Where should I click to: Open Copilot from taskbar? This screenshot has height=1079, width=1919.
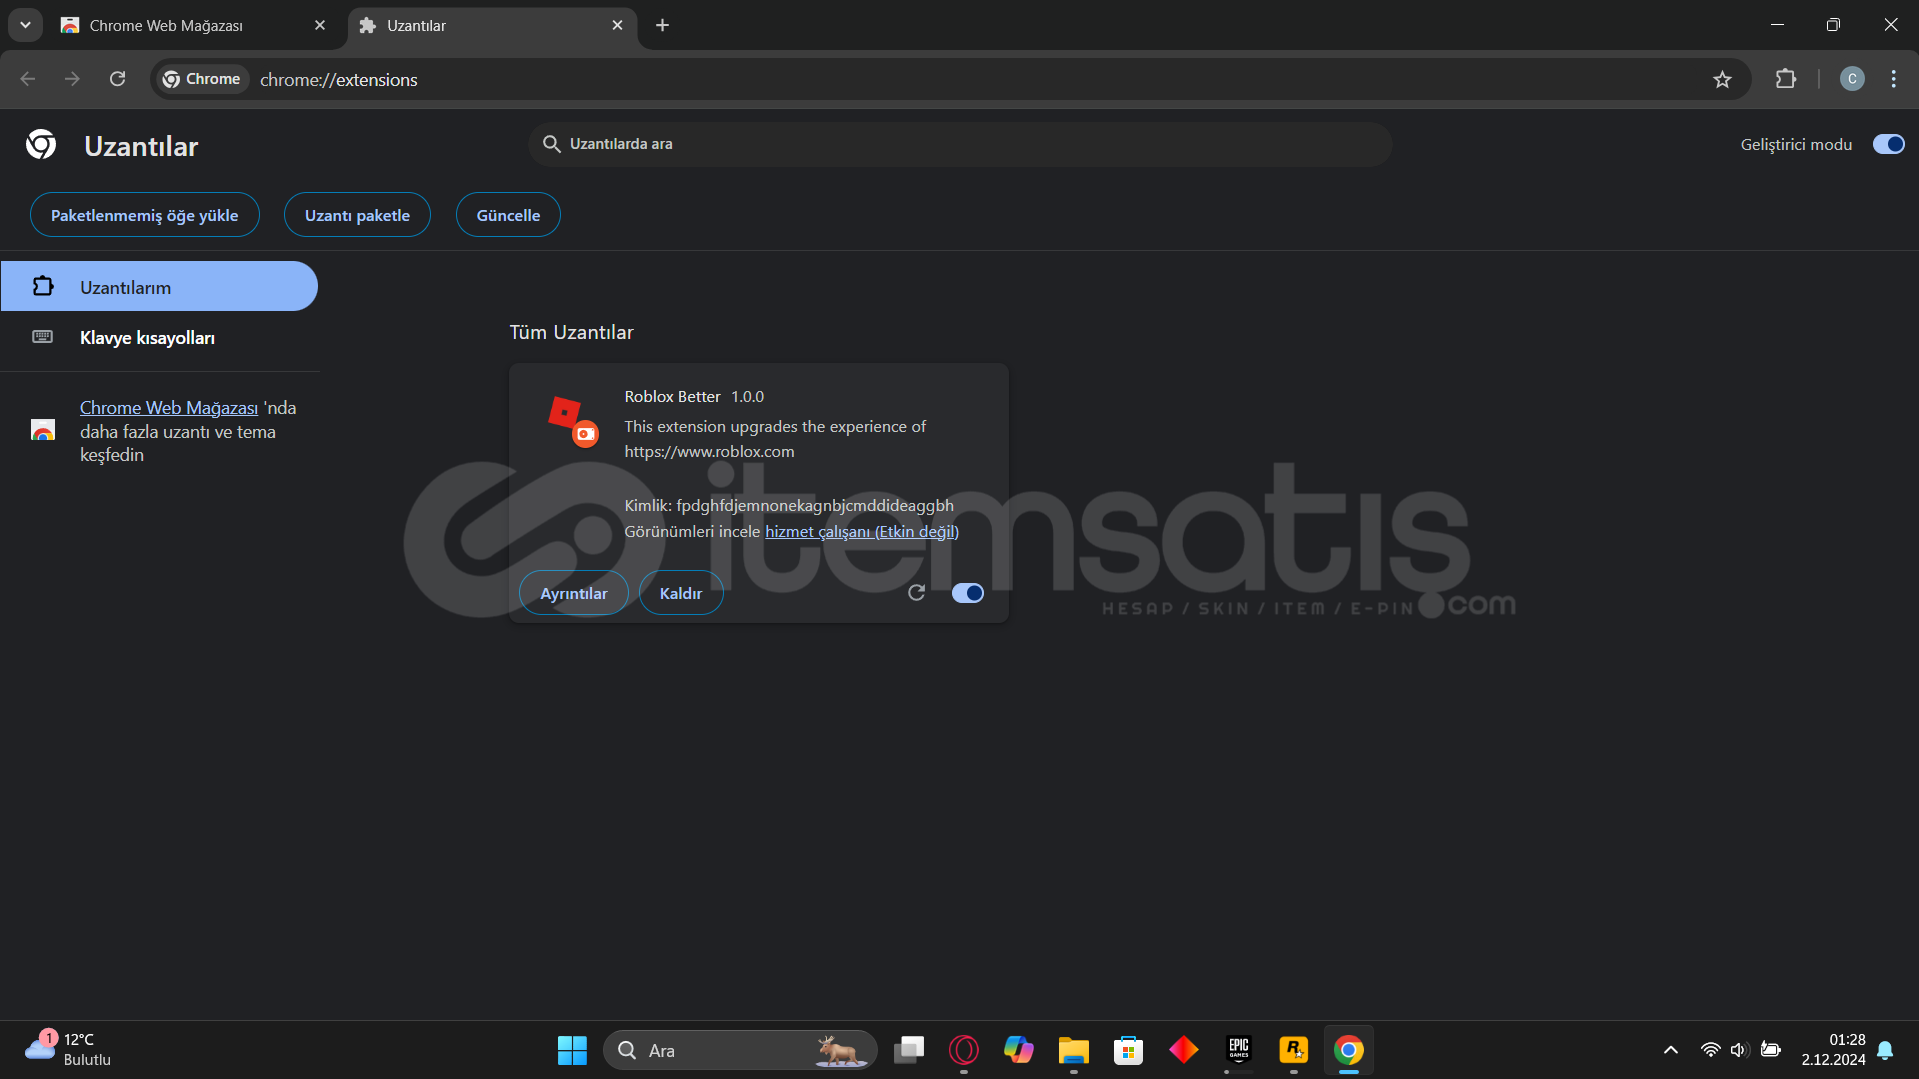[x=1019, y=1050]
